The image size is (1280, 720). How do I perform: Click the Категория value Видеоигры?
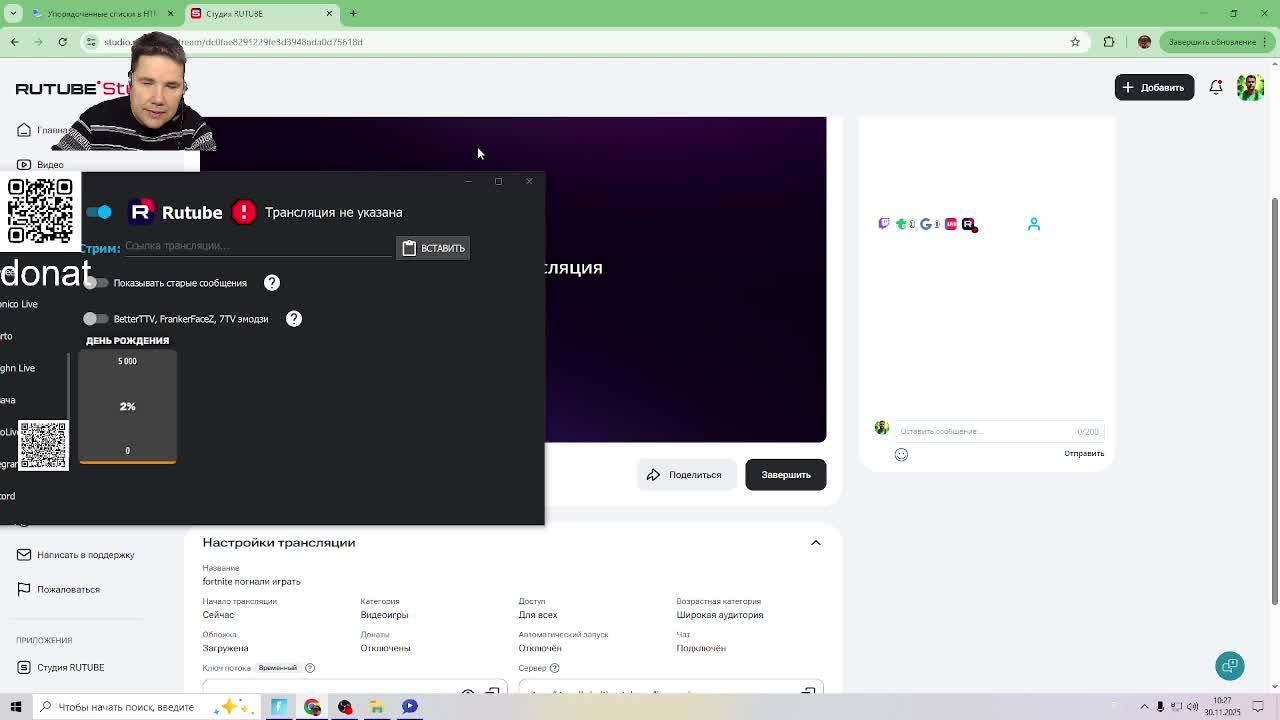[384, 615]
